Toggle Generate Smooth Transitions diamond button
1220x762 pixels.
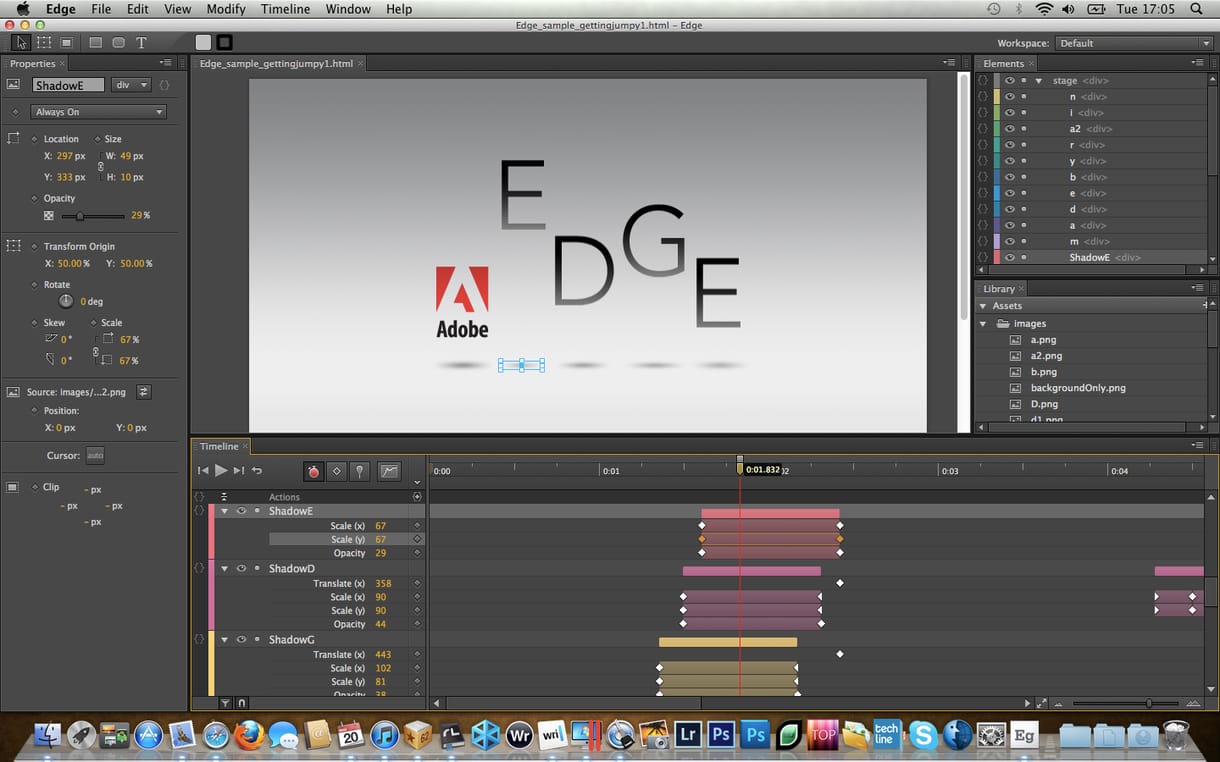point(337,471)
